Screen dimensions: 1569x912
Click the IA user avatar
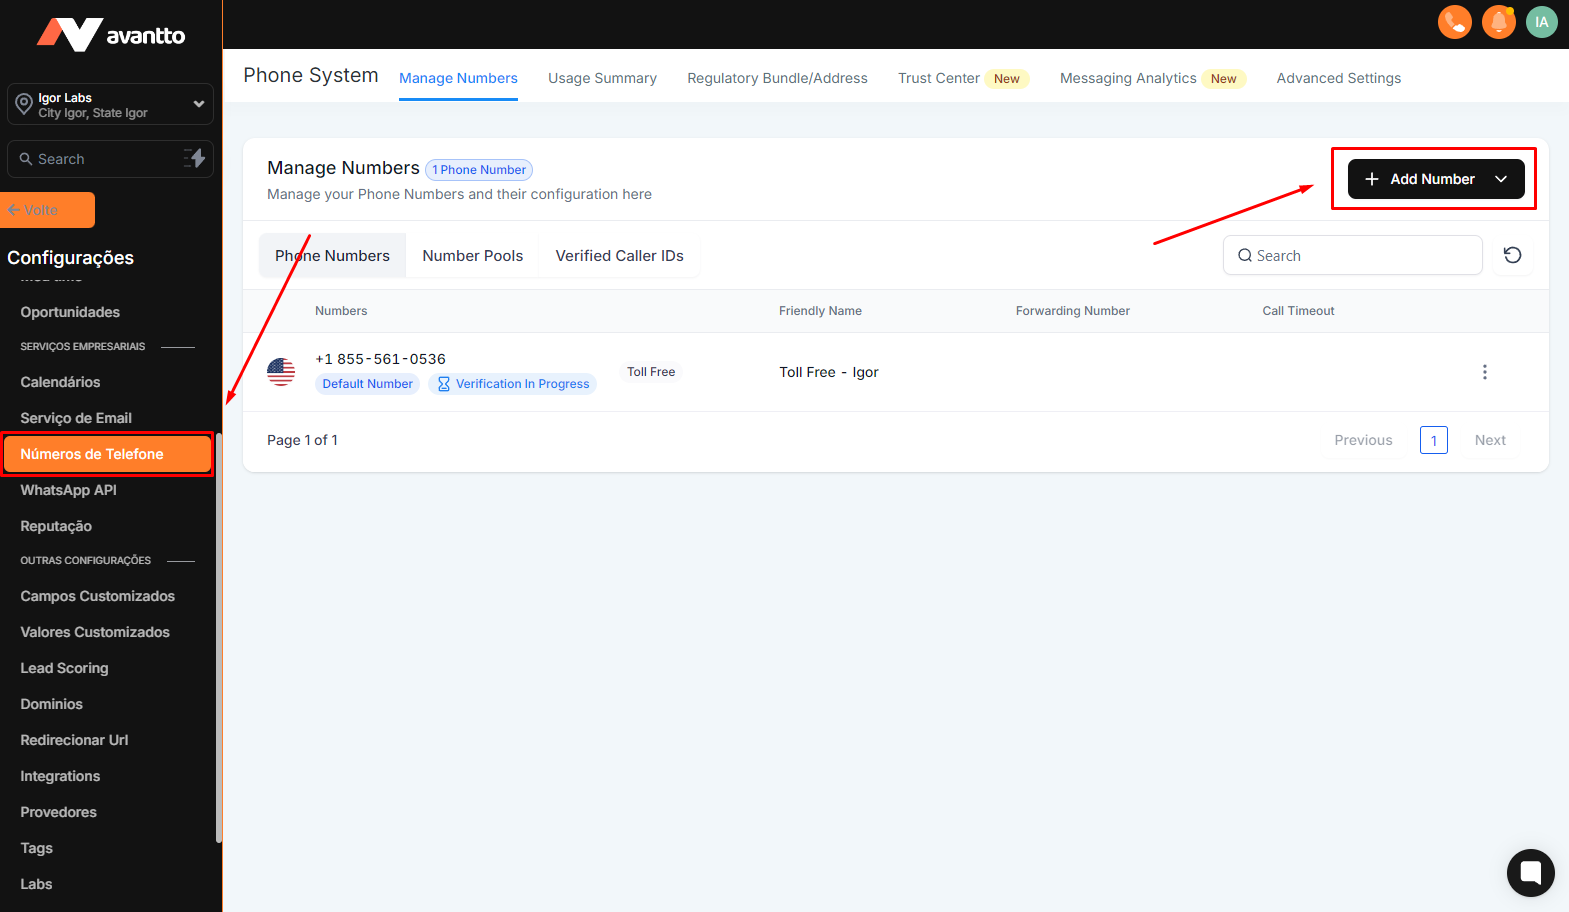1541,22
